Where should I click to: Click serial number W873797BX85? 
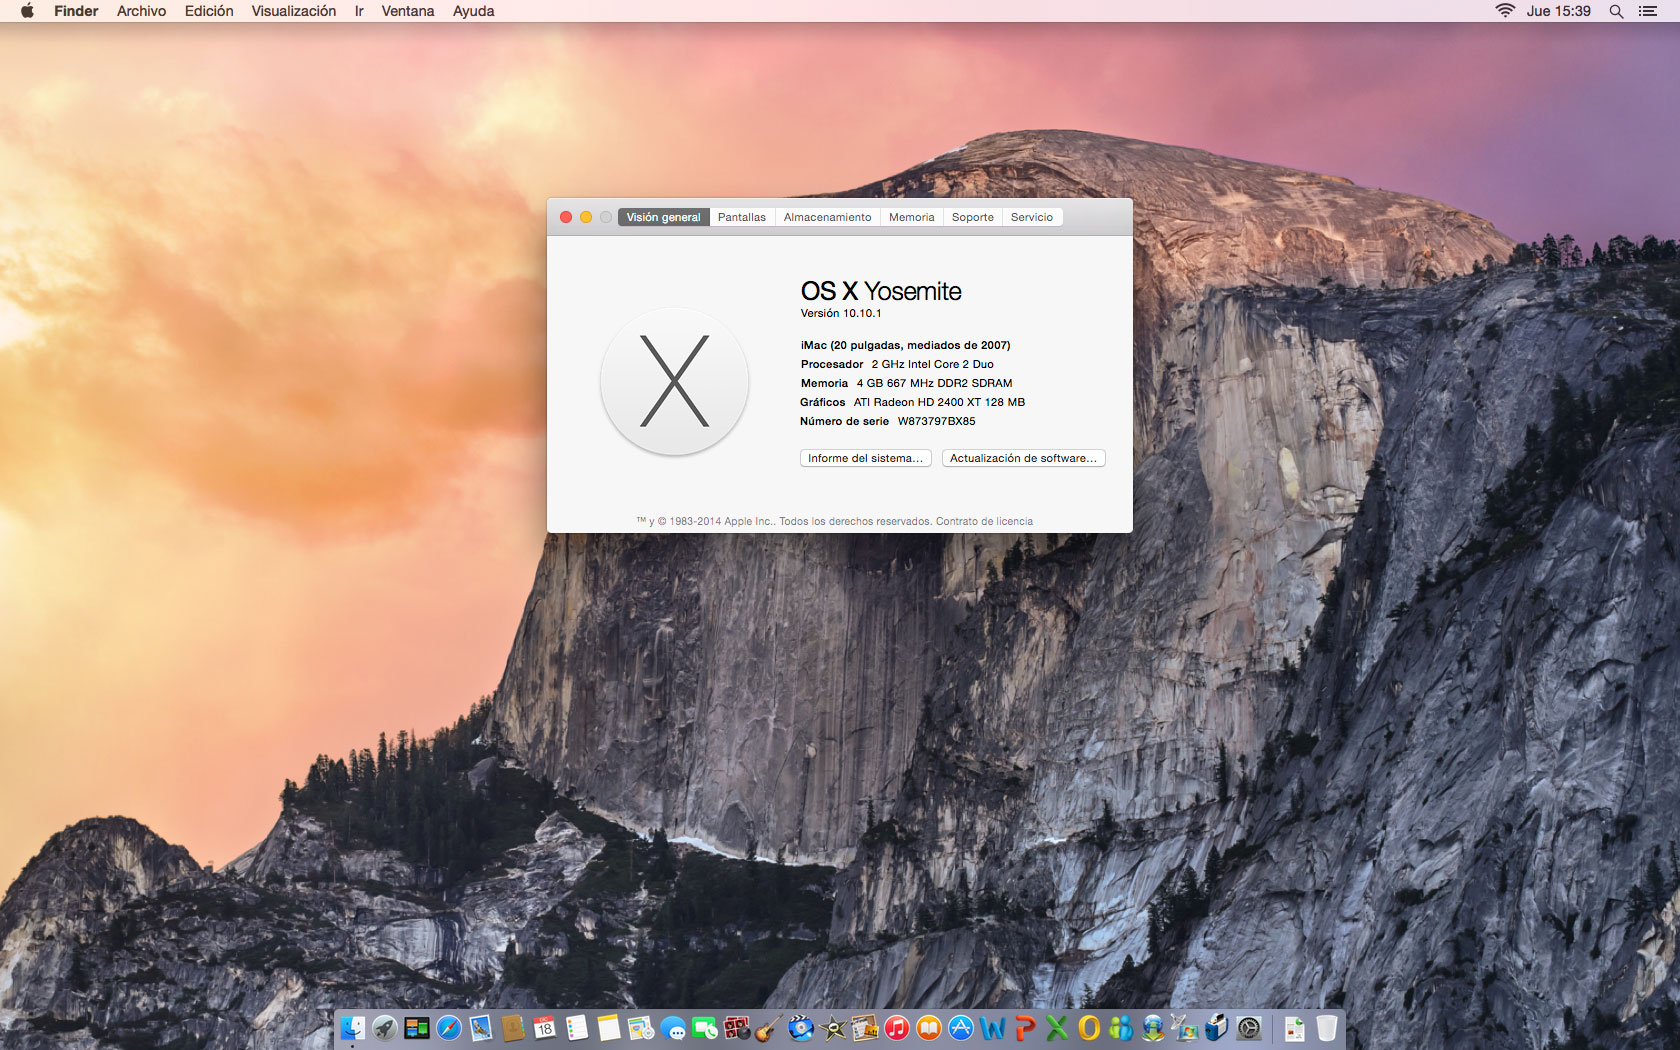coord(936,421)
